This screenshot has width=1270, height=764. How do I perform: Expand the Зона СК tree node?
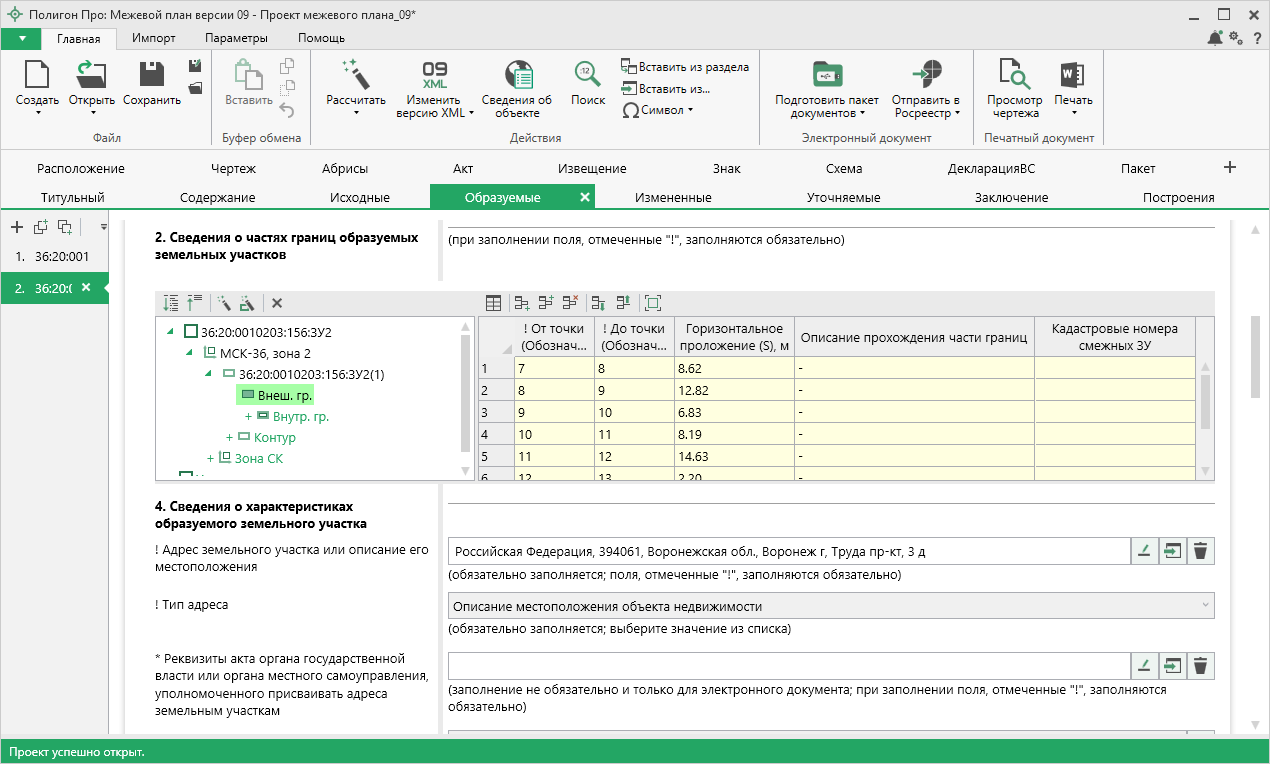point(211,458)
